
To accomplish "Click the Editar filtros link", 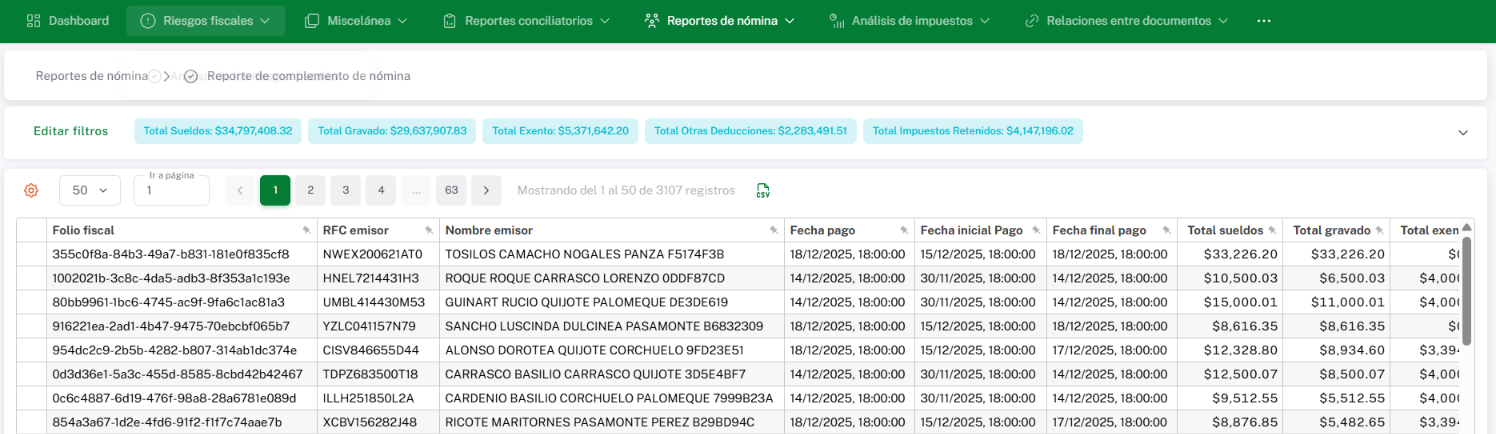I will tap(70, 131).
